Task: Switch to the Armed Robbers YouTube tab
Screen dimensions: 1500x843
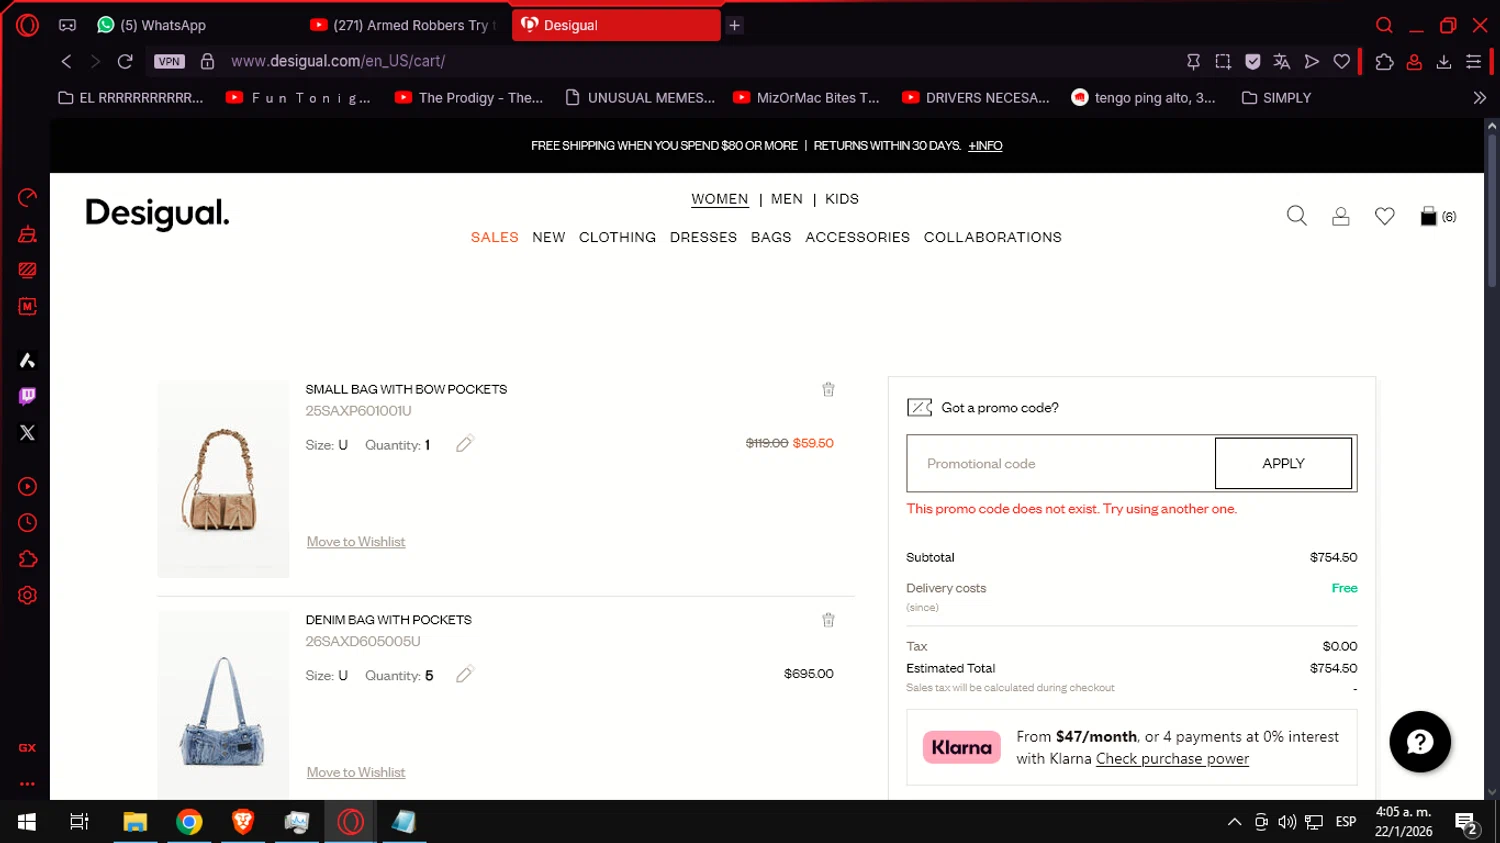Action: tap(404, 25)
